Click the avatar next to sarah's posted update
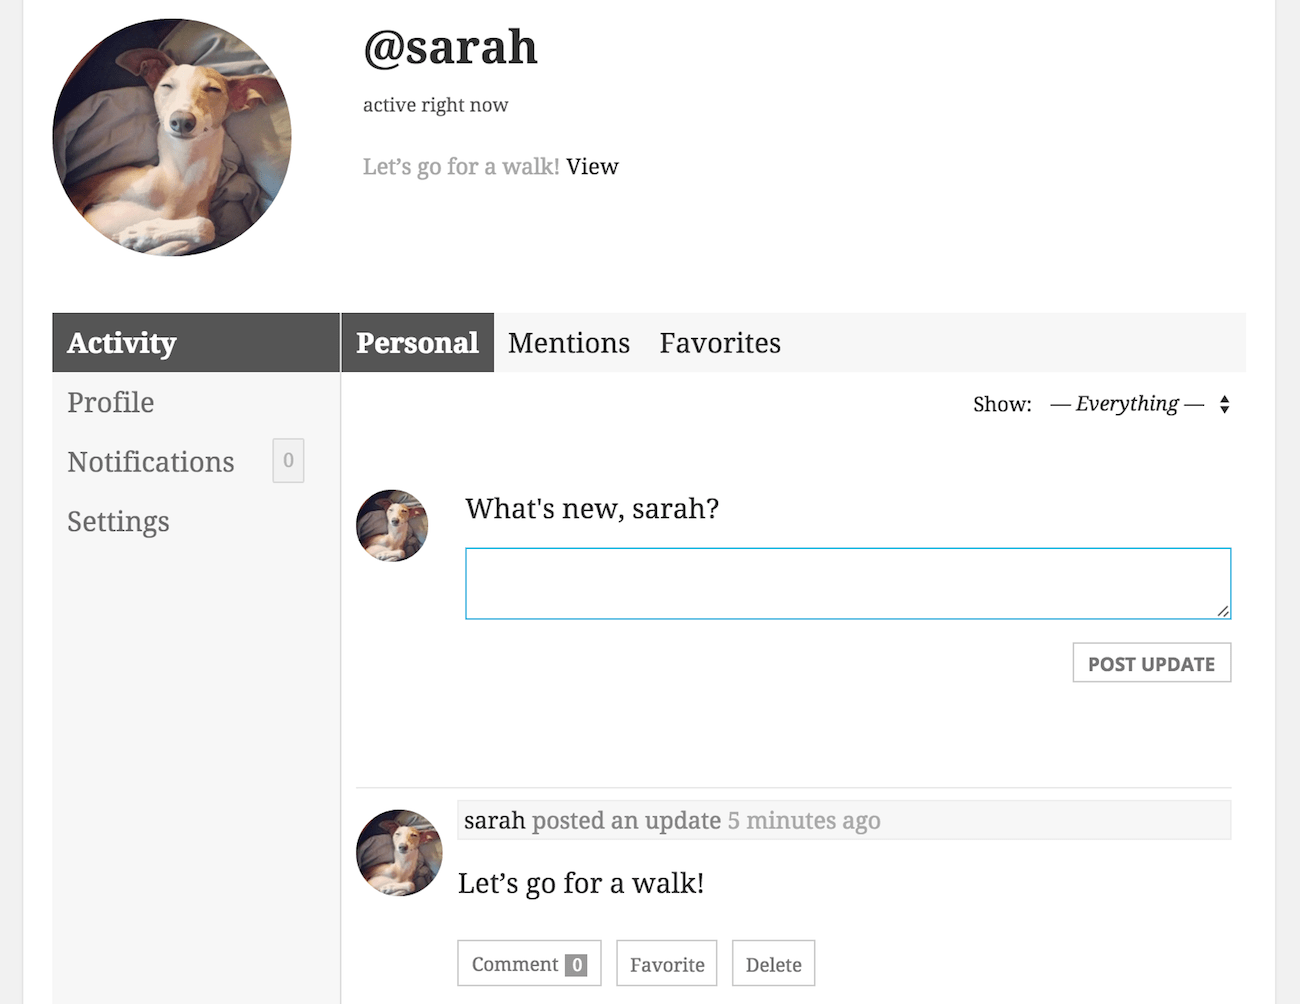Image resolution: width=1300 pixels, height=1004 pixels. (399, 852)
